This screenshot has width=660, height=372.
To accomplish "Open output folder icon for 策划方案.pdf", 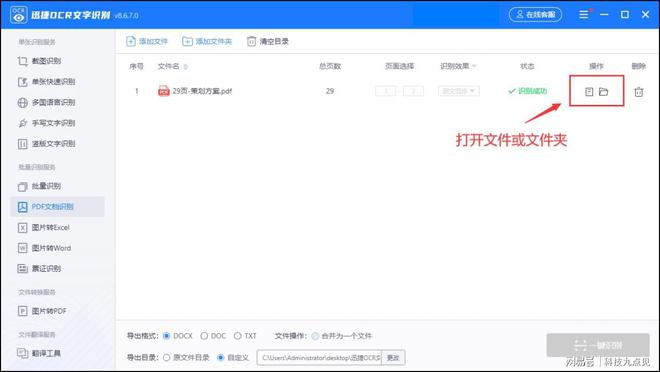I will click(x=604, y=91).
